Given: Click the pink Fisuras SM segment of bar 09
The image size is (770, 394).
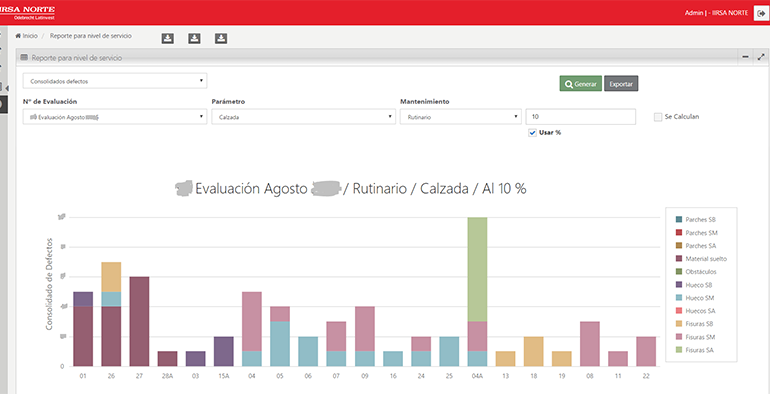Looking at the screenshot, I should (x=364, y=329).
